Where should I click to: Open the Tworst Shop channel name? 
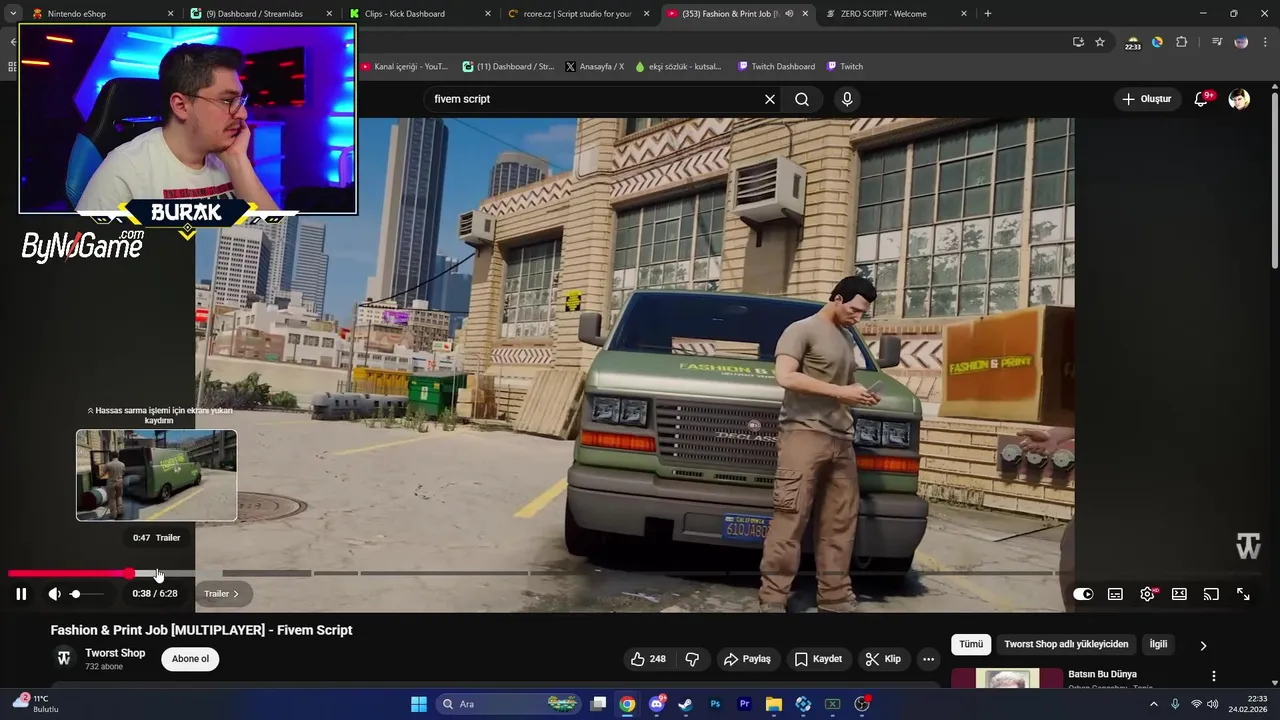tap(115, 653)
